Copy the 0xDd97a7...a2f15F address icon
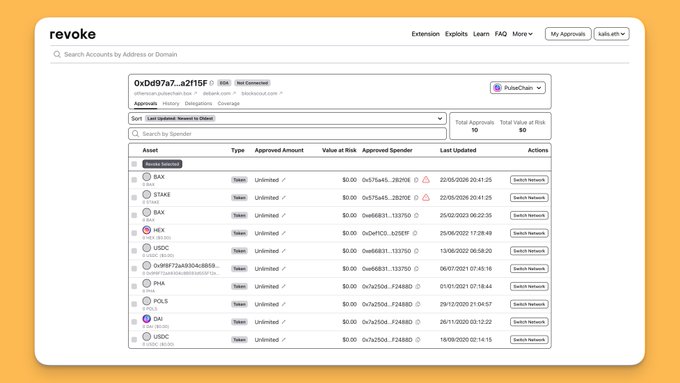 point(212,83)
